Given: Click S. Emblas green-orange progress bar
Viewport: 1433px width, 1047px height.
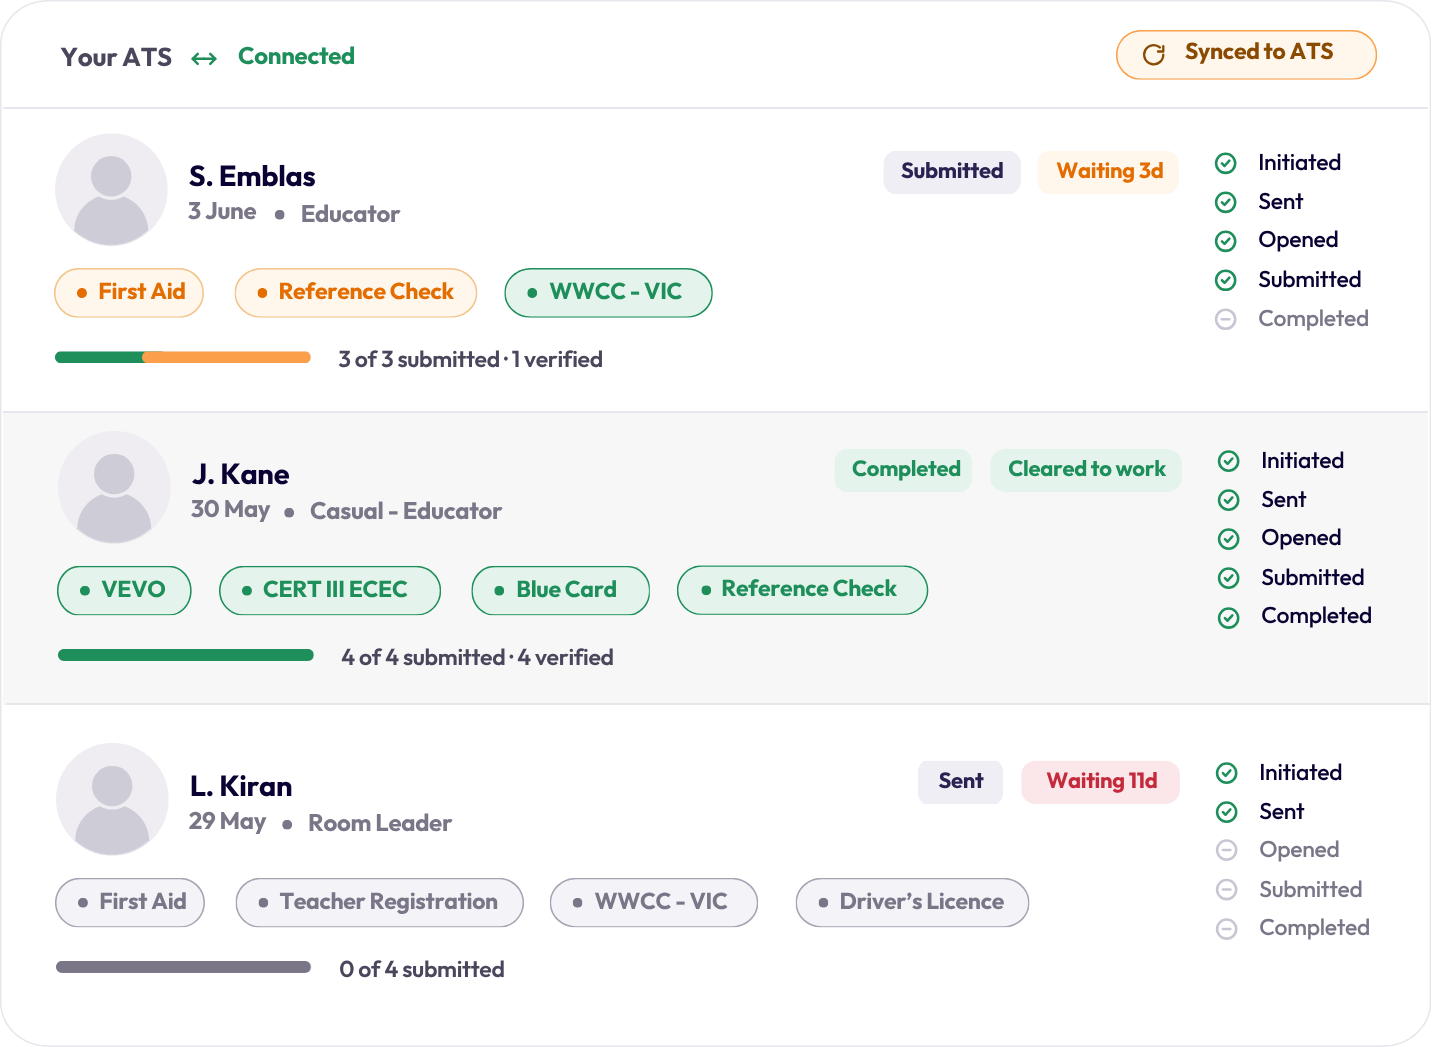Looking at the screenshot, I should coord(183,357).
